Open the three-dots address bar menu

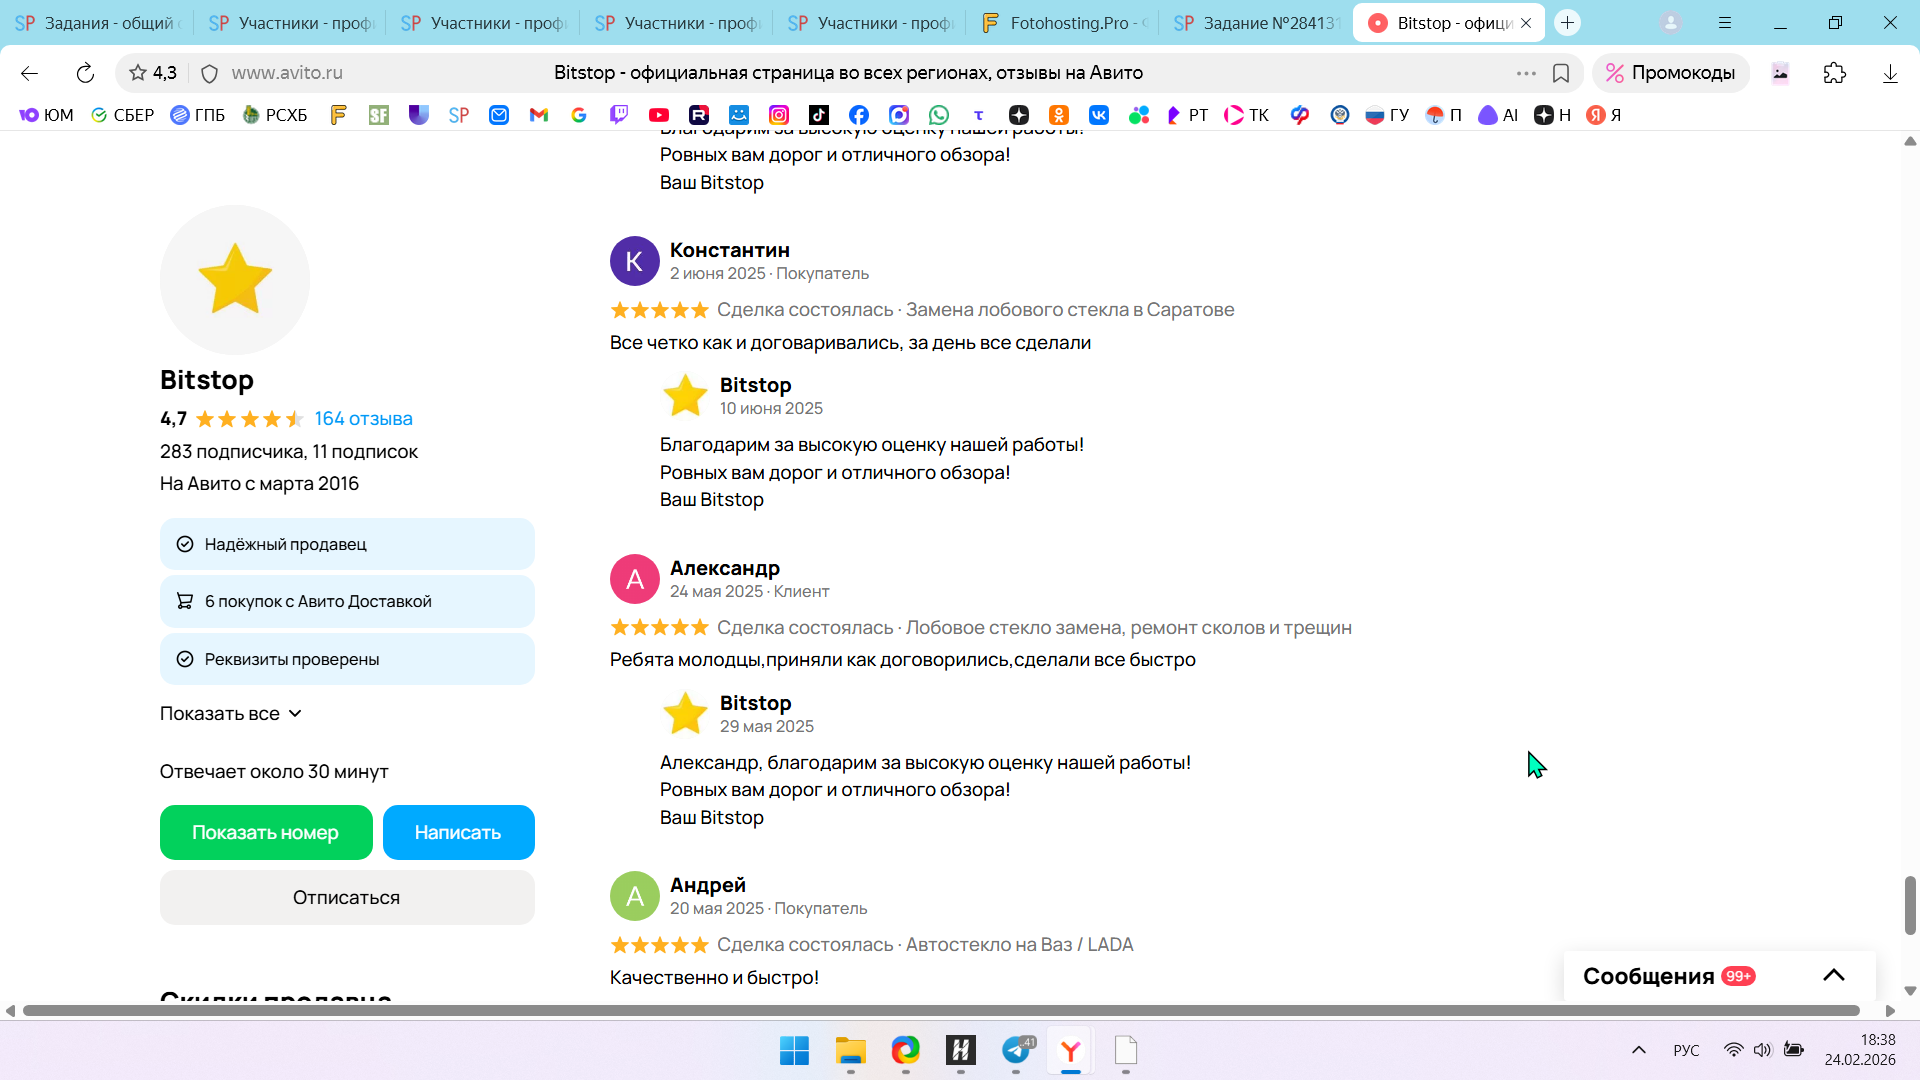tap(1526, 73)
